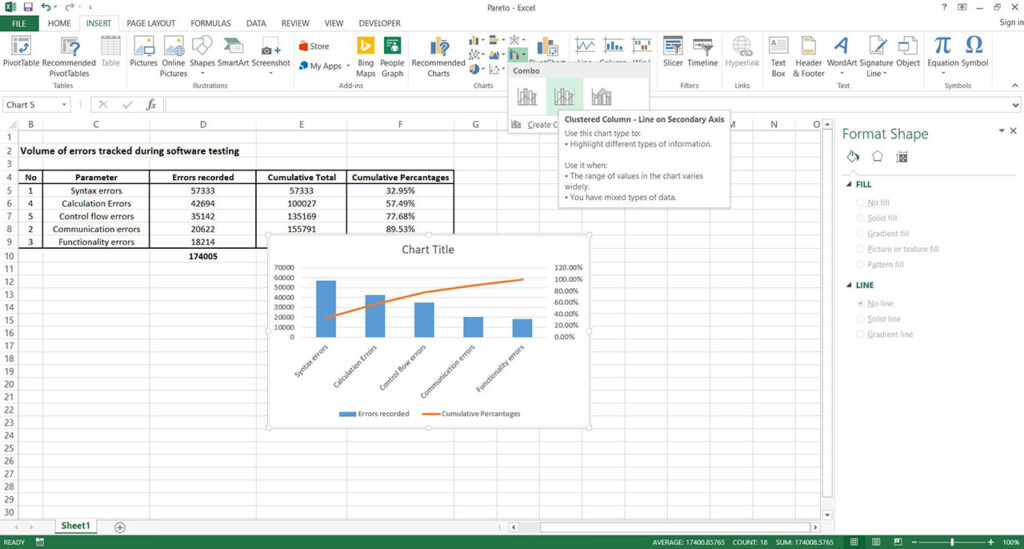The height and width of the screenshot is (549, 1024).
Task: Open the Name Box dropdown arrow
Action: [x=64, y=104]
